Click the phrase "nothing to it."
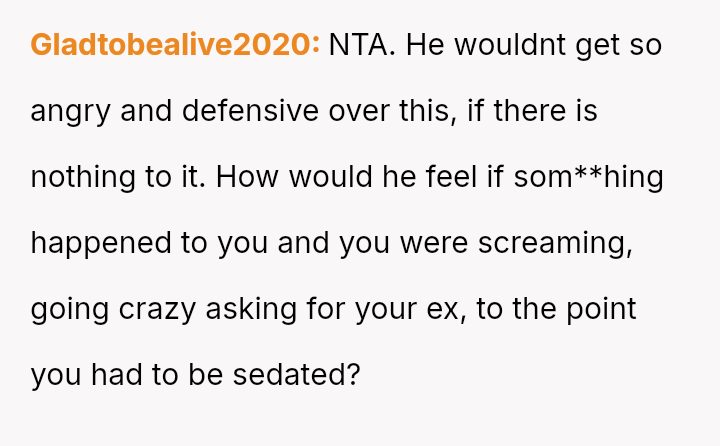This screenshot has width=720, height=446. coord(119,177)
